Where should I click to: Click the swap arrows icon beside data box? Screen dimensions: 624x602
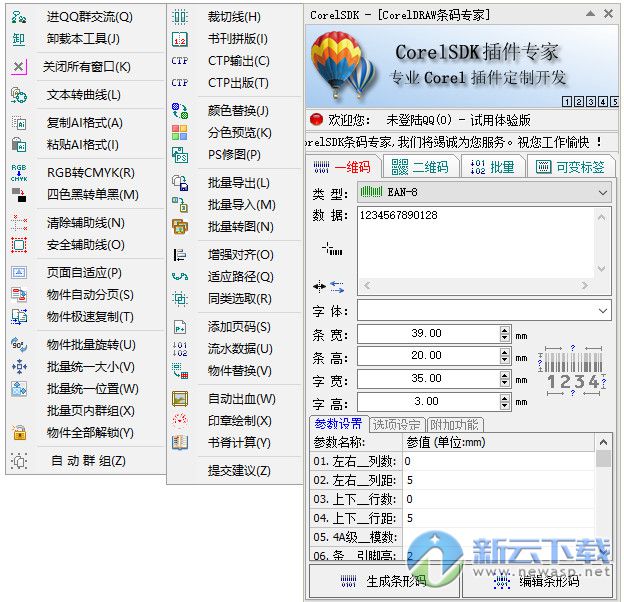coord(337,286)
